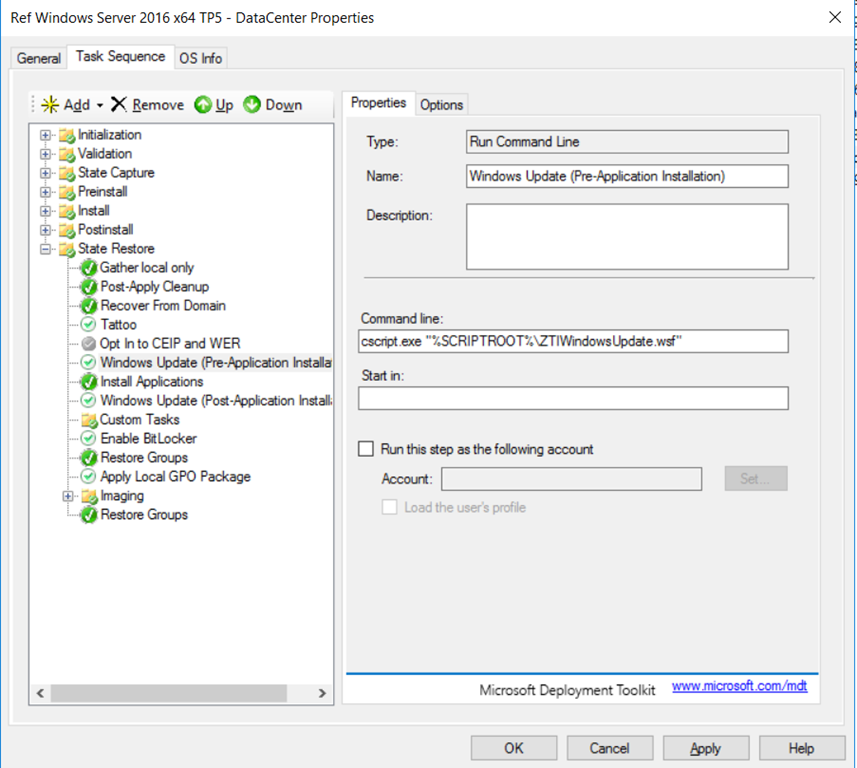857x768 pixels.
Task: Switch to the OS Info tab
Action: [200, 58]
